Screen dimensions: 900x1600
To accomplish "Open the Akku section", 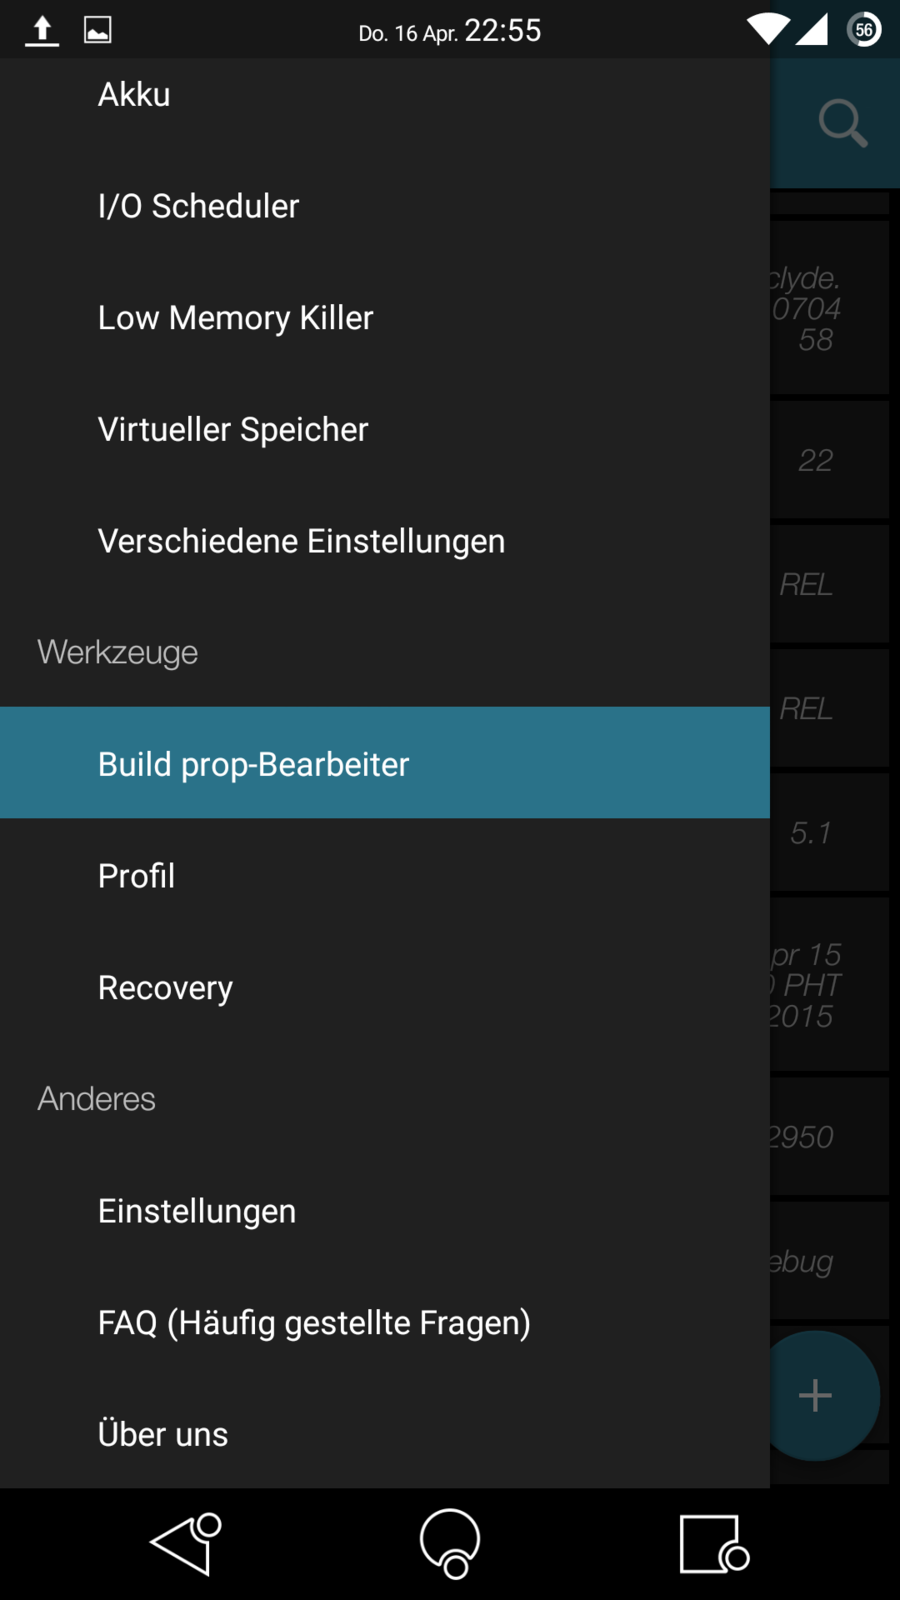I will tap(134, 95).
